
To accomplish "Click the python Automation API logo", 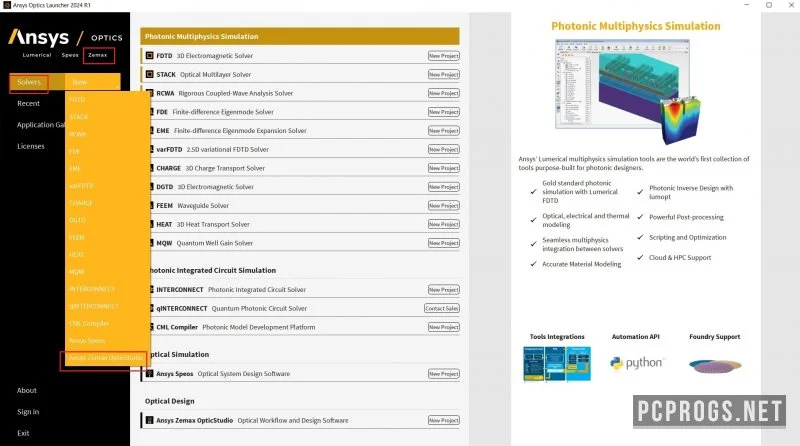I will (636, 363).
